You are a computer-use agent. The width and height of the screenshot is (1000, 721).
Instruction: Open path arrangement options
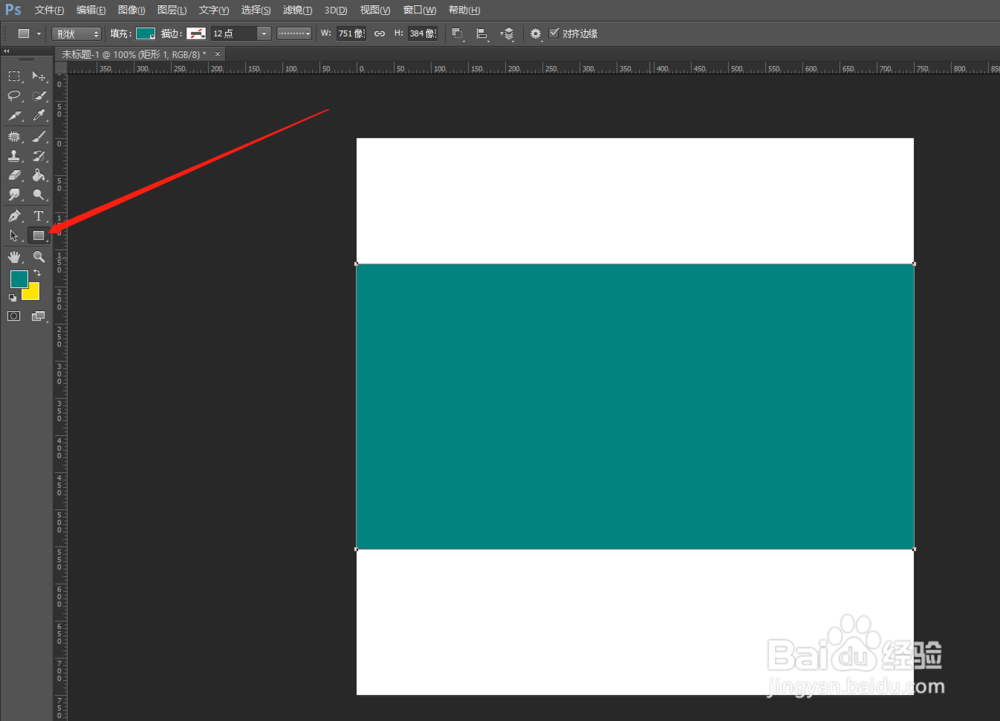tap(508, 34)
